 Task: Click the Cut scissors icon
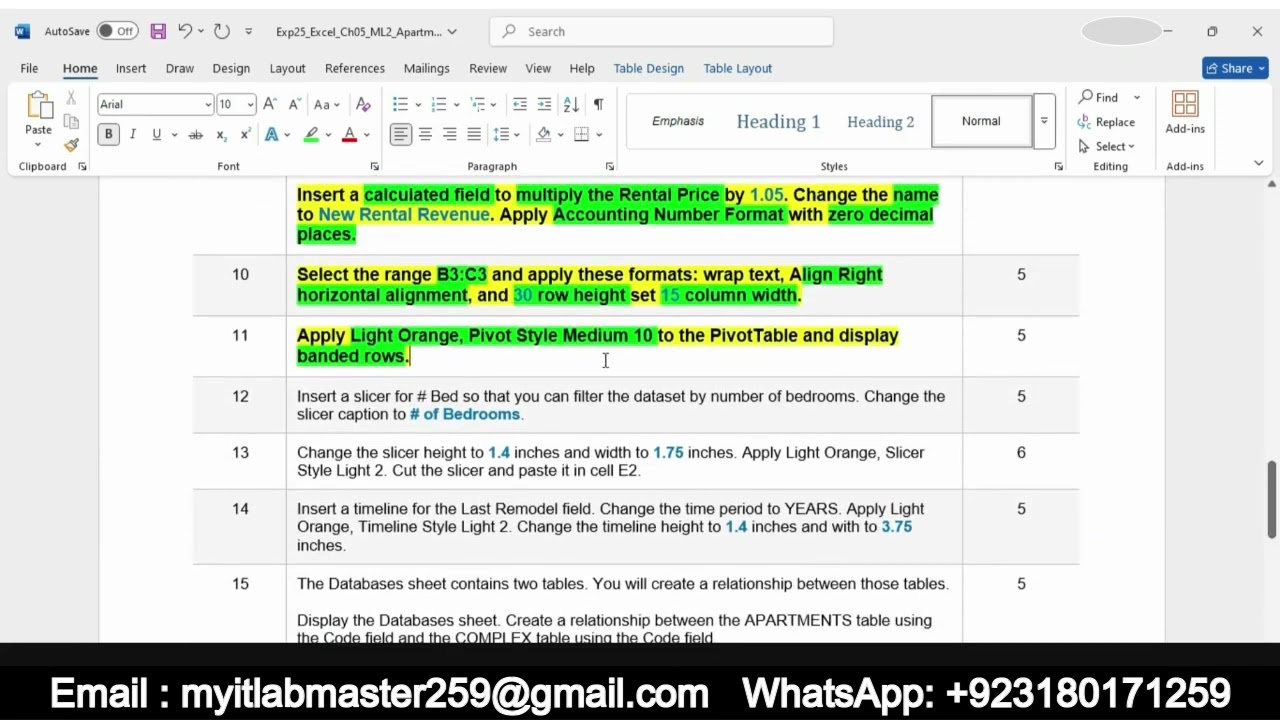point(71,98)
